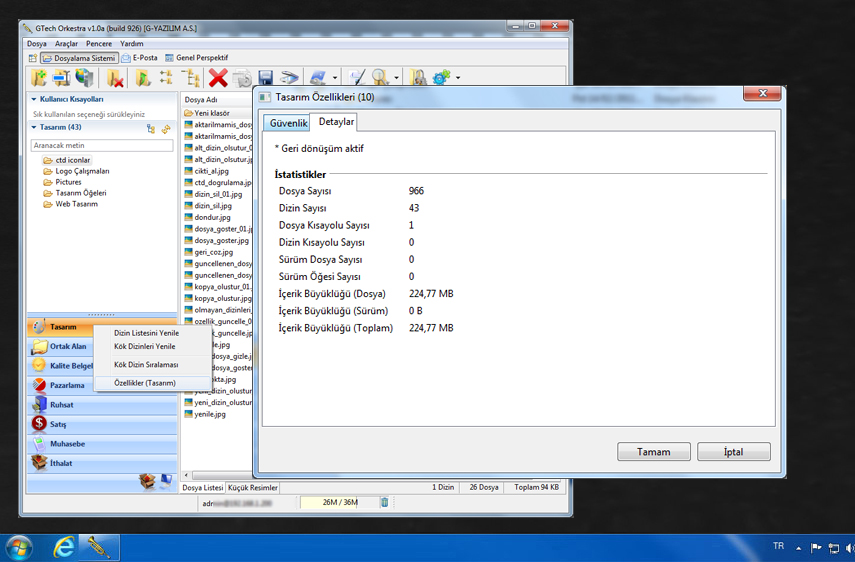The image size is (855, 562).
Task: Collapse the Tasarım (43) tree section
Action: [x=34, y=128]
